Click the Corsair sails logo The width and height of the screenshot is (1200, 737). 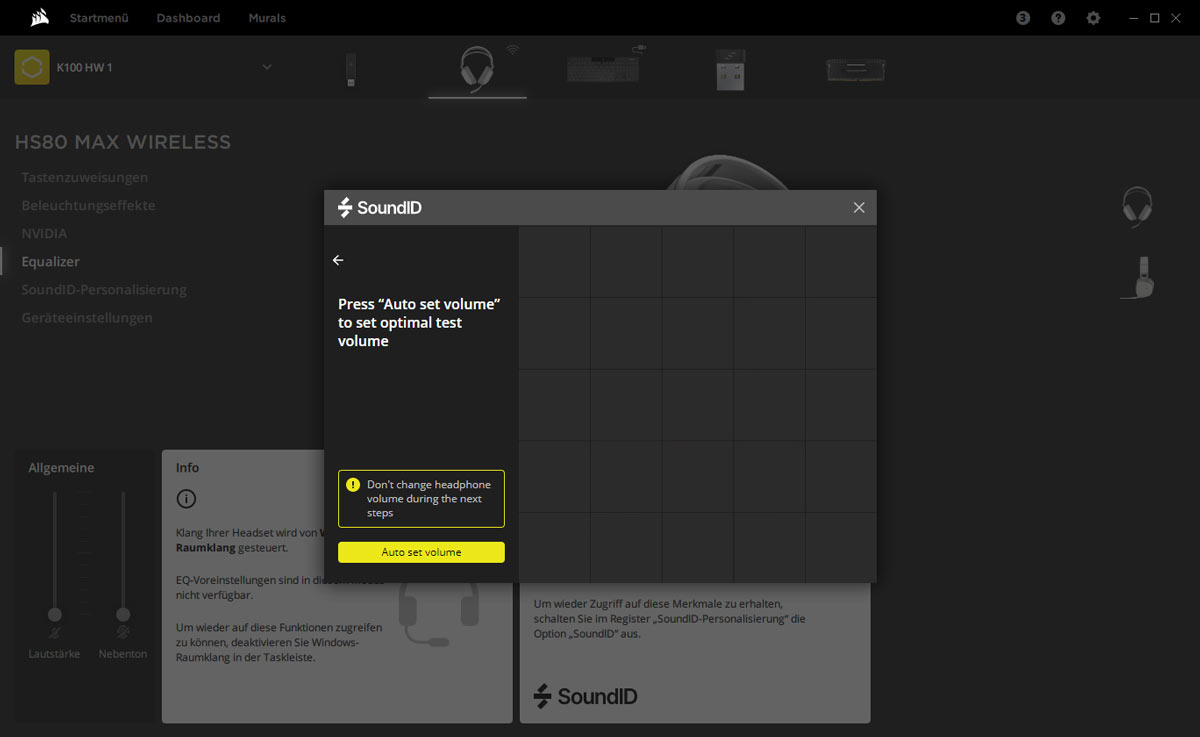coord(38,18)
